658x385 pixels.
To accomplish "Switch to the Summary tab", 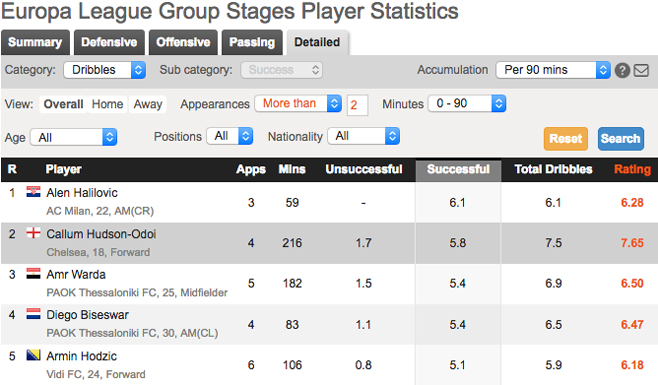I will [35, 42].
